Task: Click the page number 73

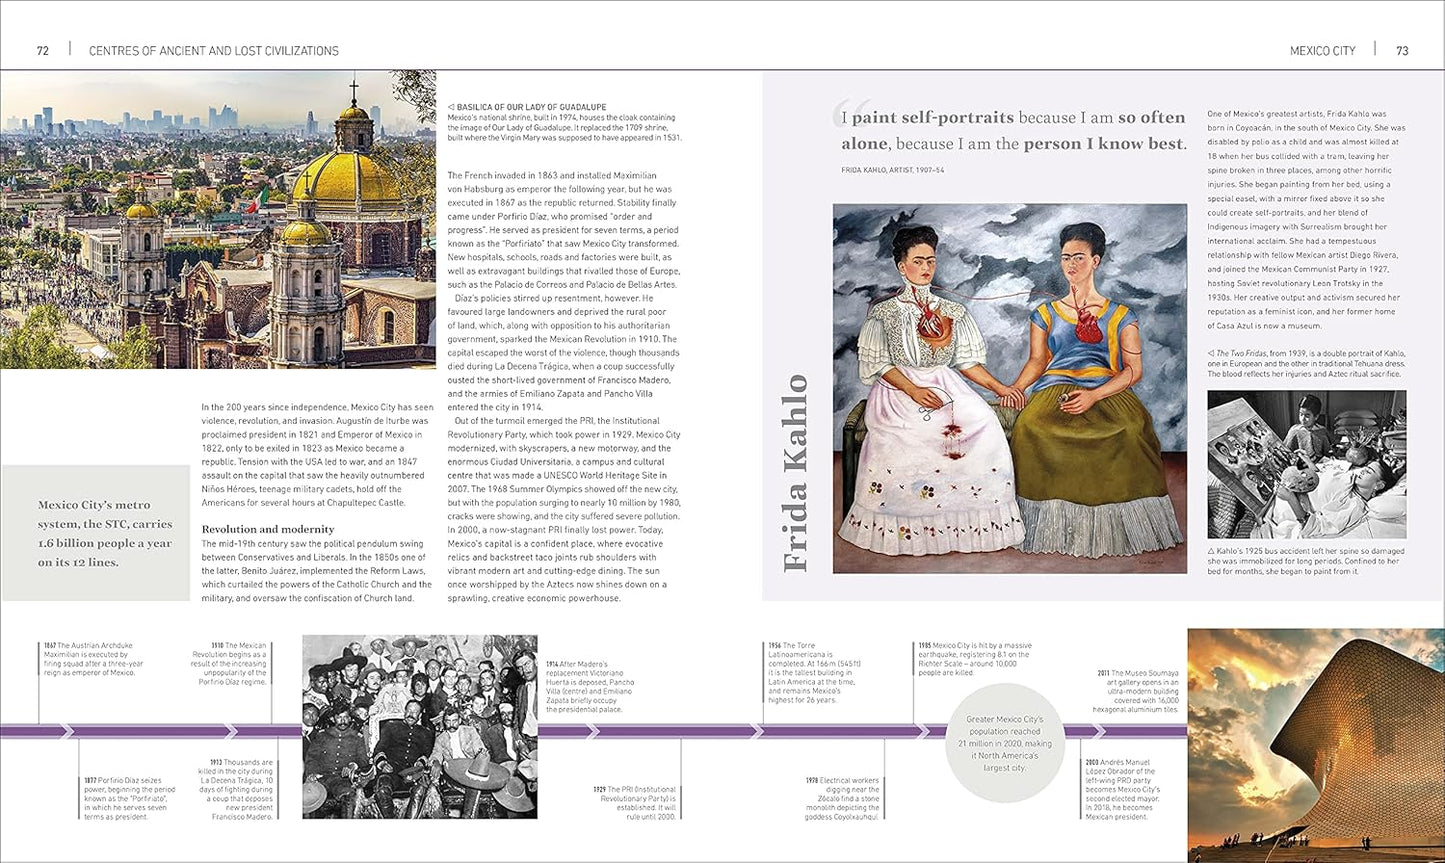Action: [1402, 50]
